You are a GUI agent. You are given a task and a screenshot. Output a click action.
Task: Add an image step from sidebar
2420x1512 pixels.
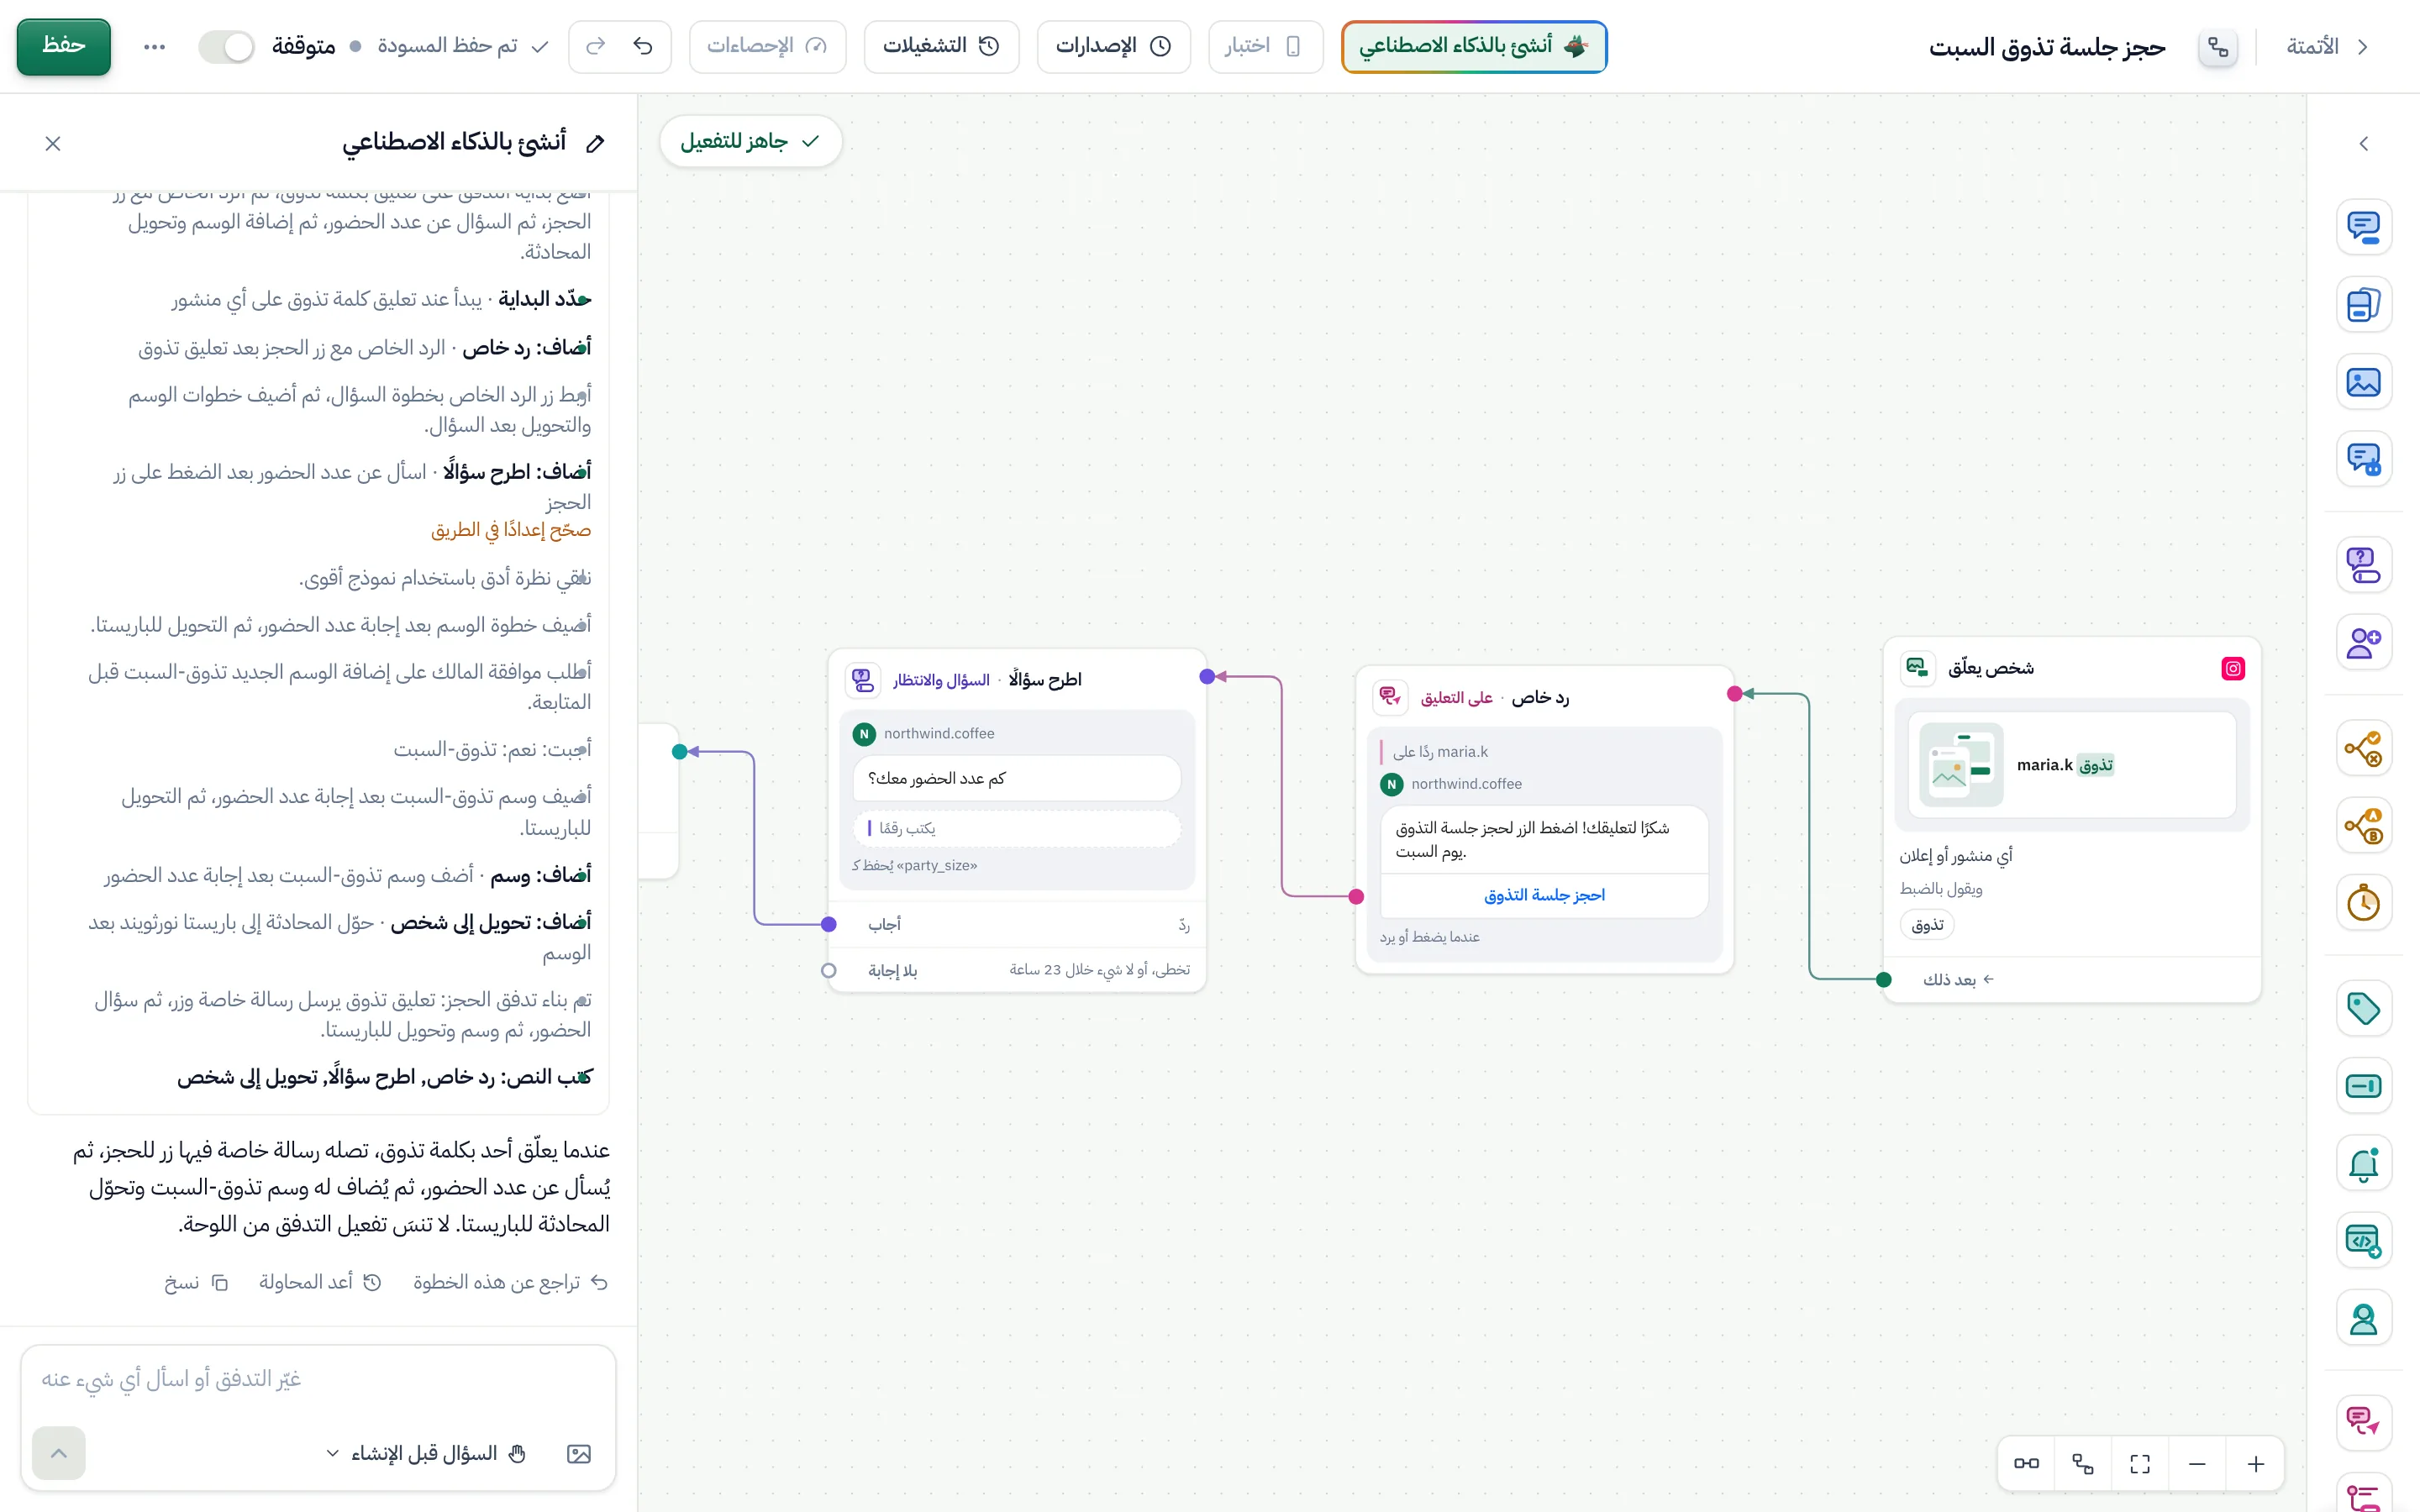click(2363, 382)
